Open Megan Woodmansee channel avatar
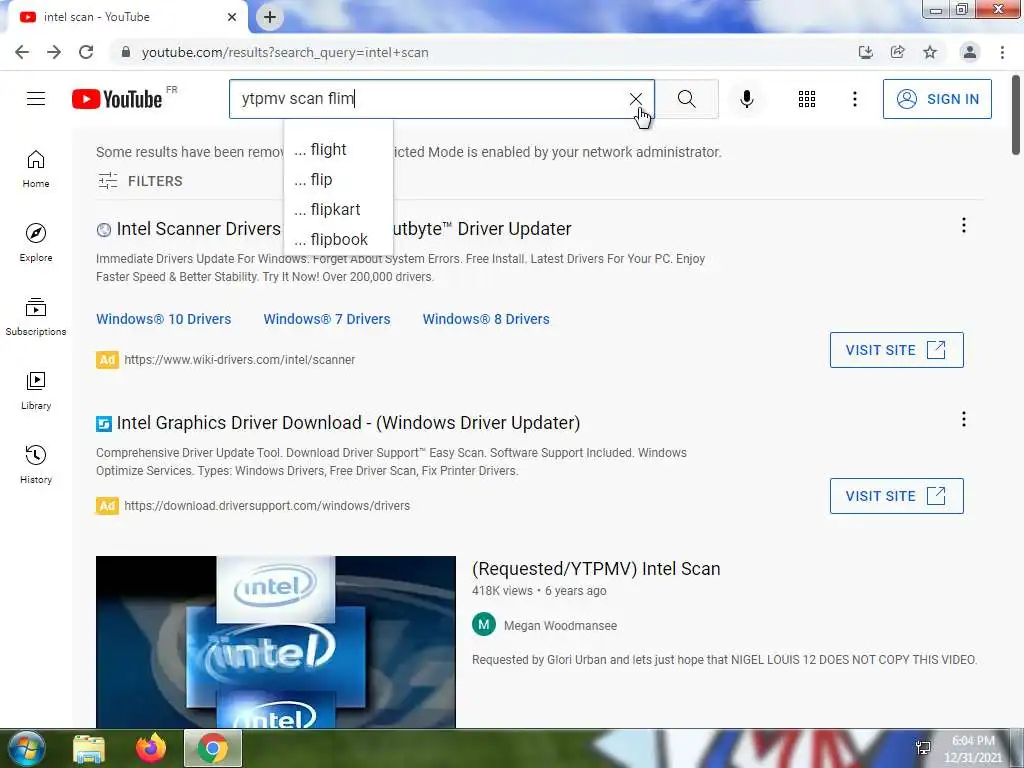The width and height of the screenshot is (1024, 768). [x=484, y=625]
